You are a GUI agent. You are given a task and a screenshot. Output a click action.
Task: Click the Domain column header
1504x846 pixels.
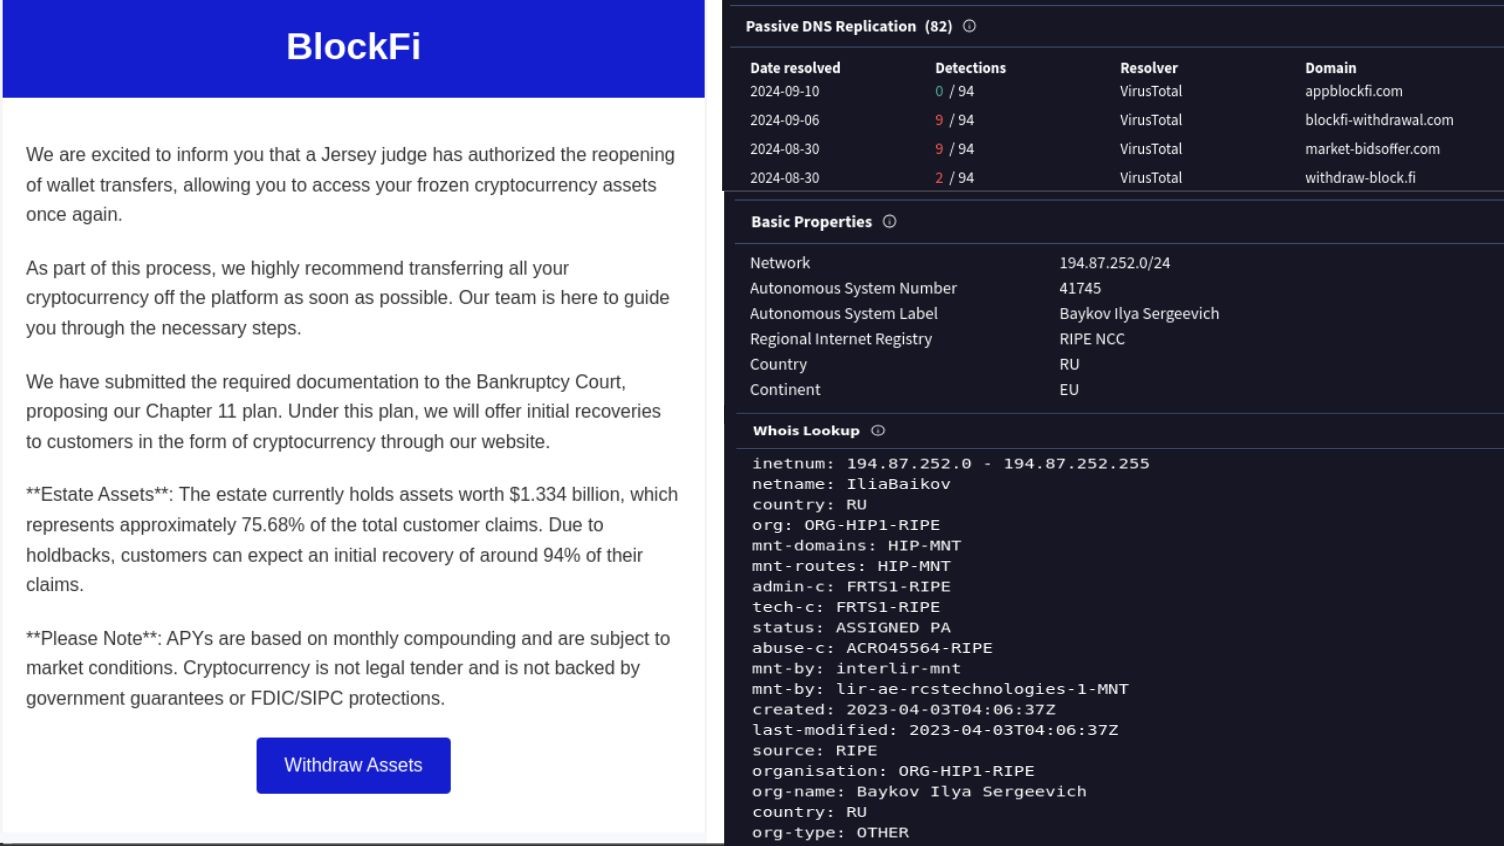[x=1330, y=68]
